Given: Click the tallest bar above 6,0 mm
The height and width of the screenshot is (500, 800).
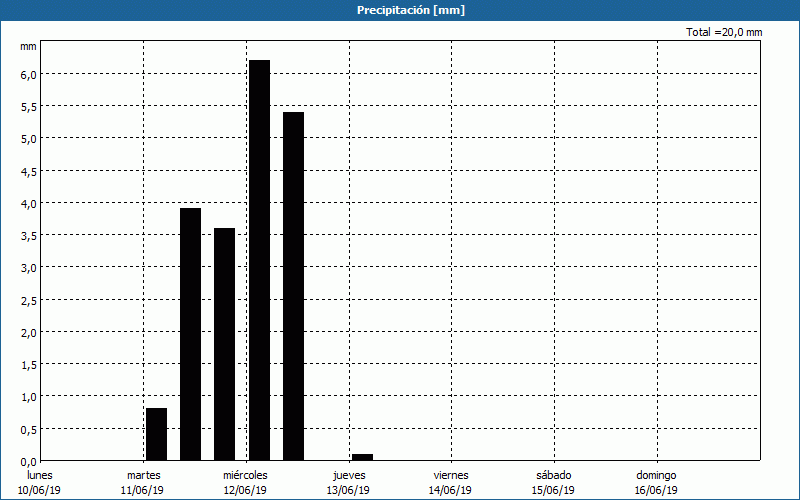Looking at the screenshot, I should pos(259,260).
